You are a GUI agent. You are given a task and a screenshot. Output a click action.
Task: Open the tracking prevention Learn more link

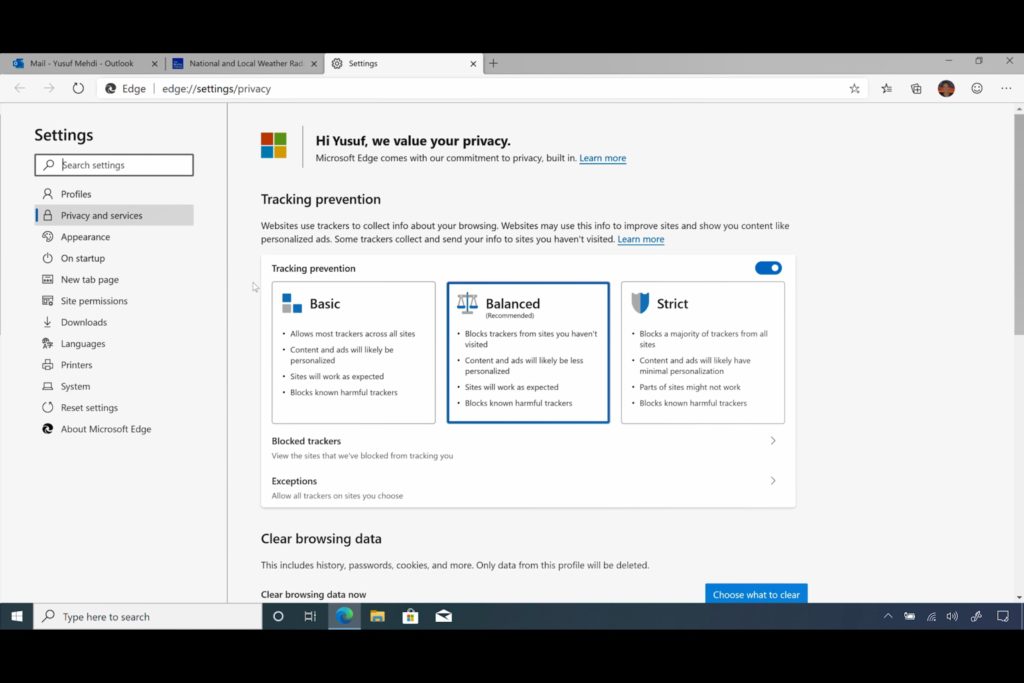click(x=641, y=239)
